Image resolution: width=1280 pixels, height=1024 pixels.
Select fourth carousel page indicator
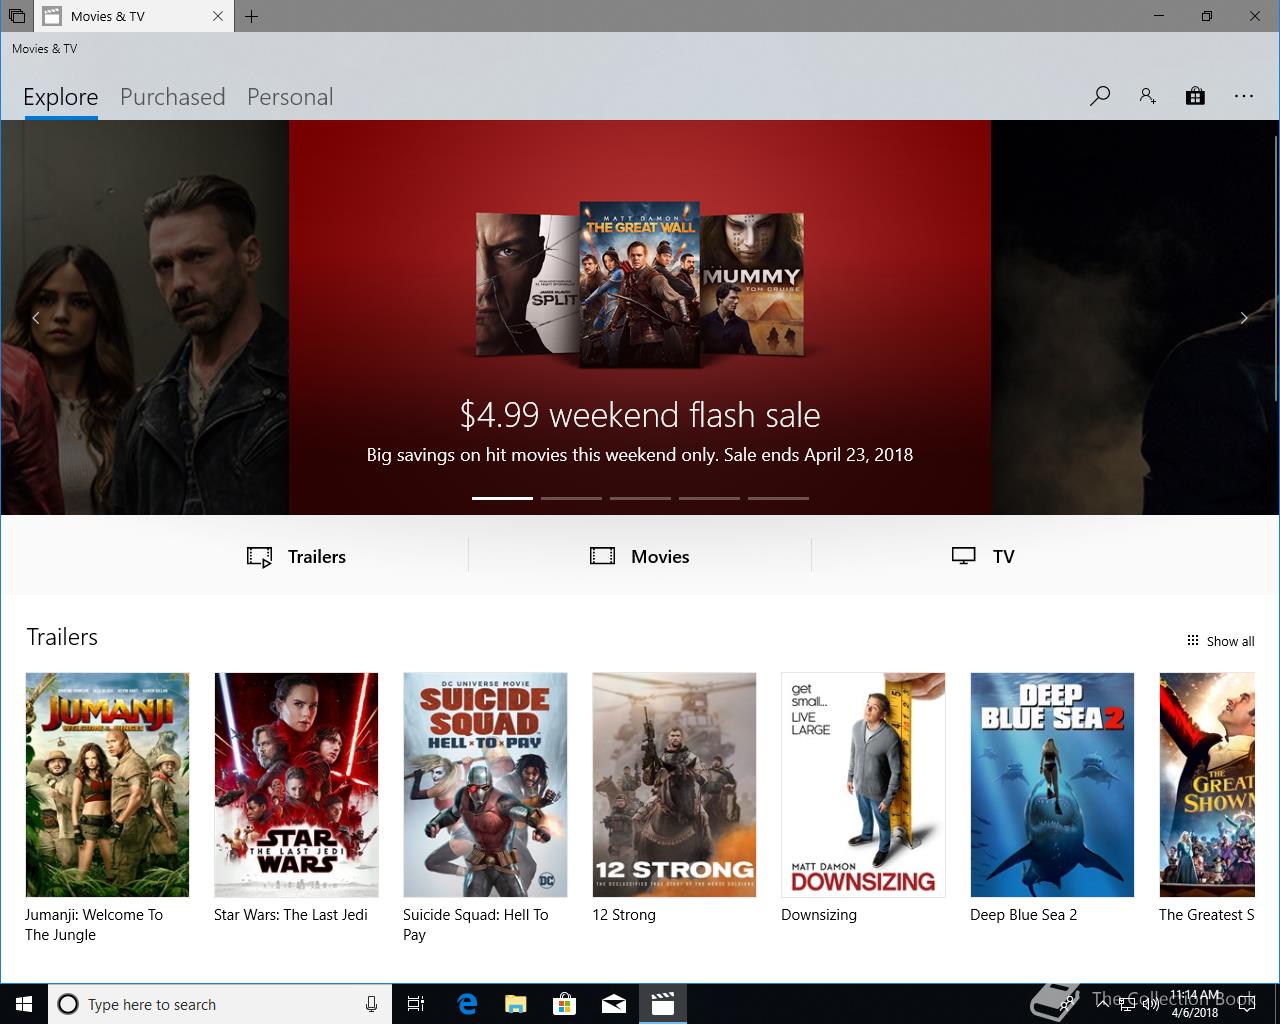[x=709, y=498]
